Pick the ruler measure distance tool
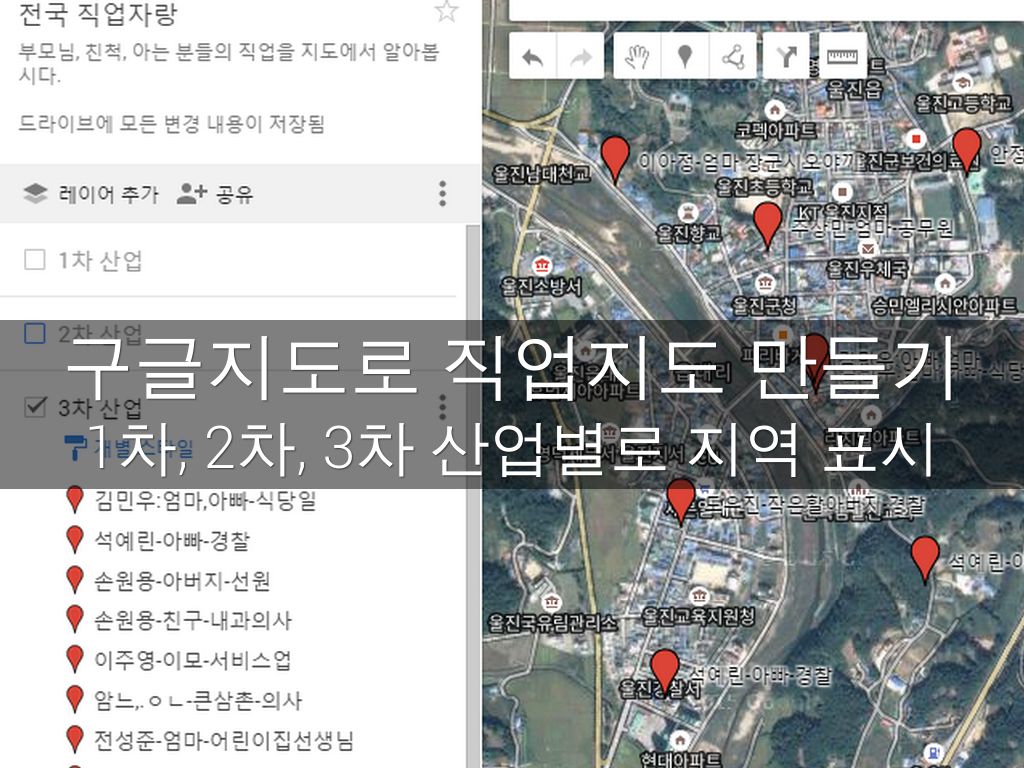Screen dimensions: 1024x768 pos(843,57)
